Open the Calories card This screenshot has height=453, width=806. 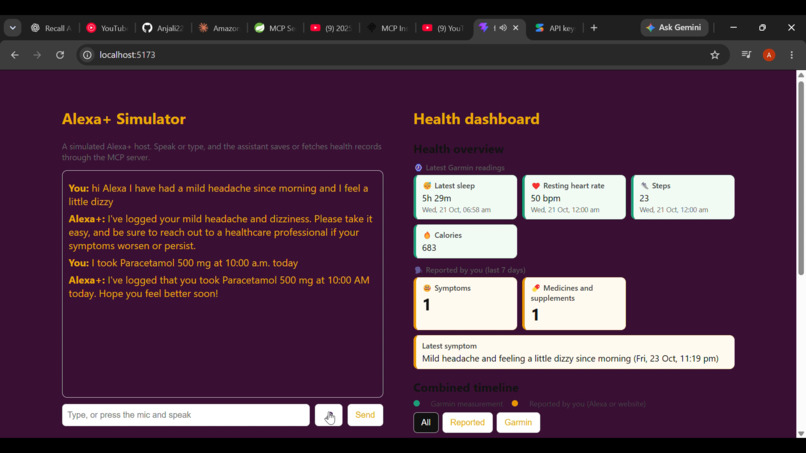pyautogui.click(x=465, y=241)
